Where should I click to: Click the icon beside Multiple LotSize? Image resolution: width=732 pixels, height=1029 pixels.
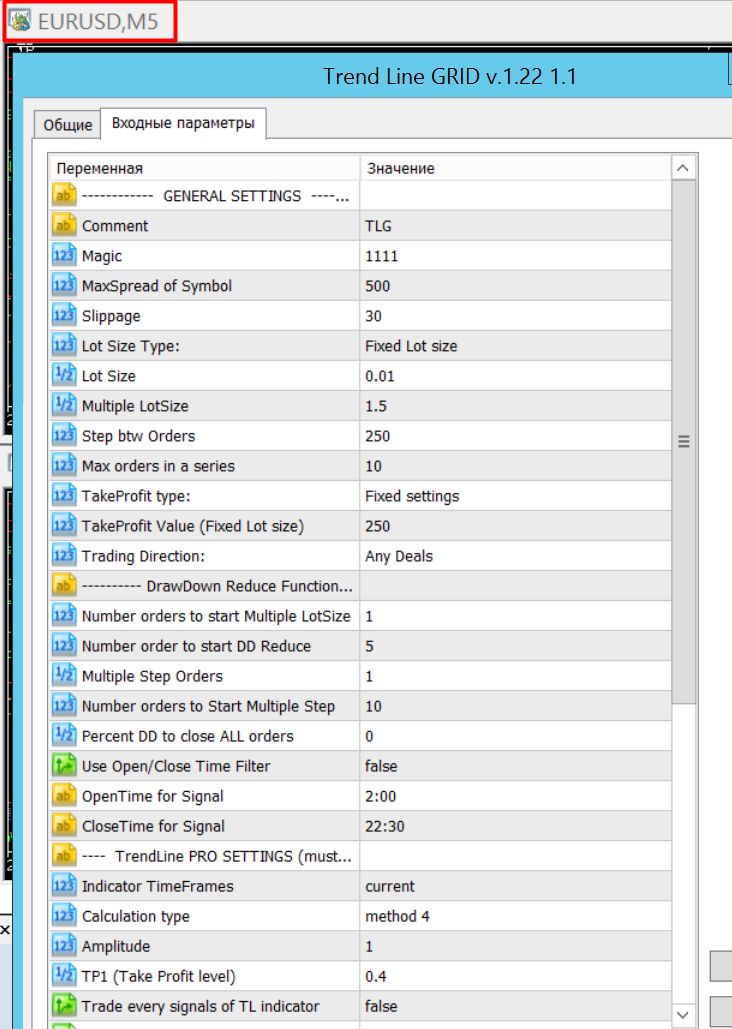coord(64,406)
